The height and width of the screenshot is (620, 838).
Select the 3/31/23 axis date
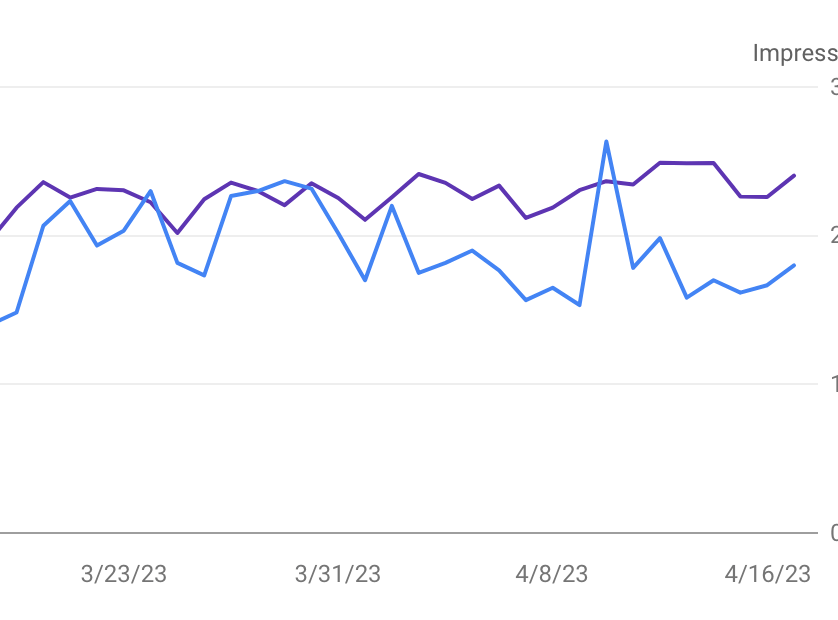[338, 574]
